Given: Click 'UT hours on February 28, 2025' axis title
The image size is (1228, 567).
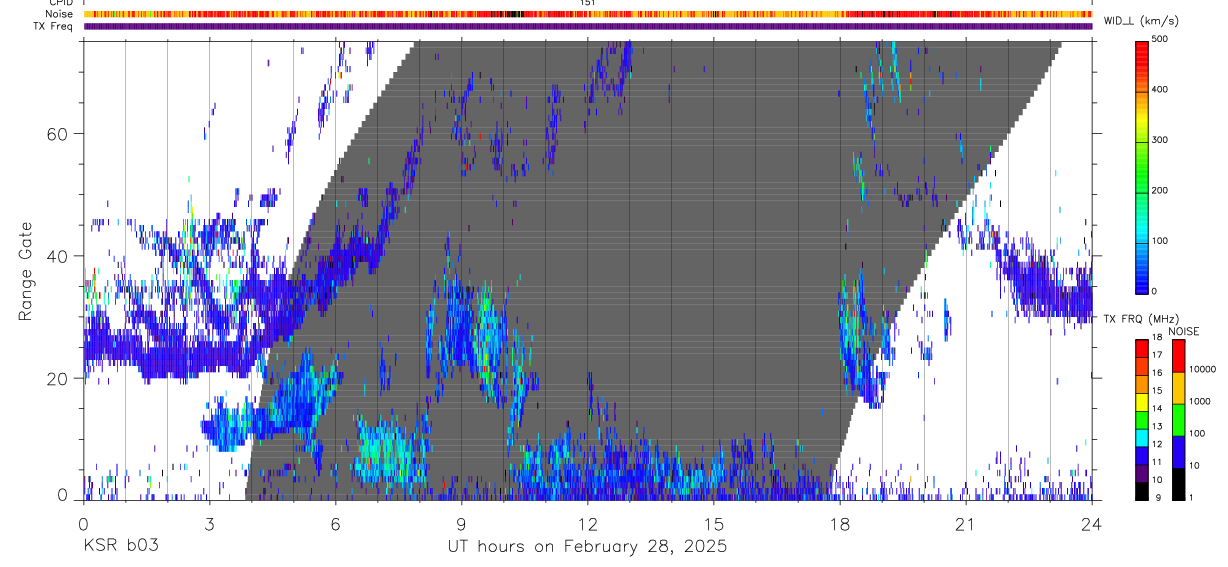Looking at the screenshot, I should [x=586, y=547].
